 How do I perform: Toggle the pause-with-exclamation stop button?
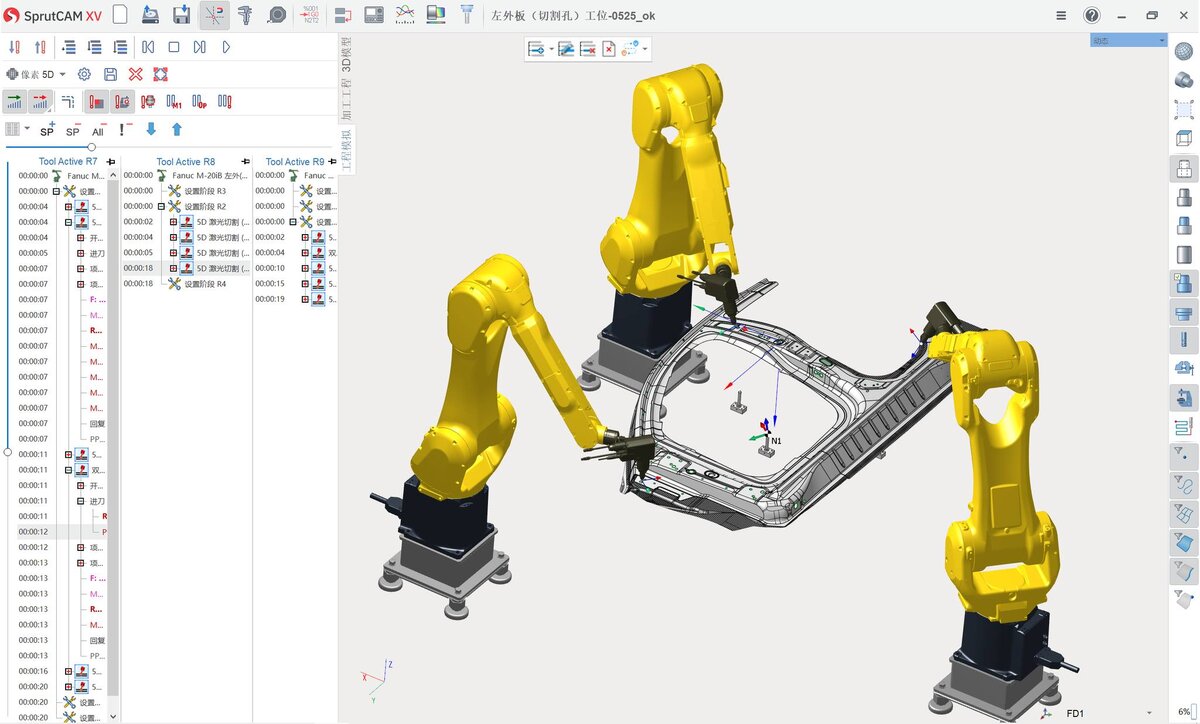(x=225, y=101)
